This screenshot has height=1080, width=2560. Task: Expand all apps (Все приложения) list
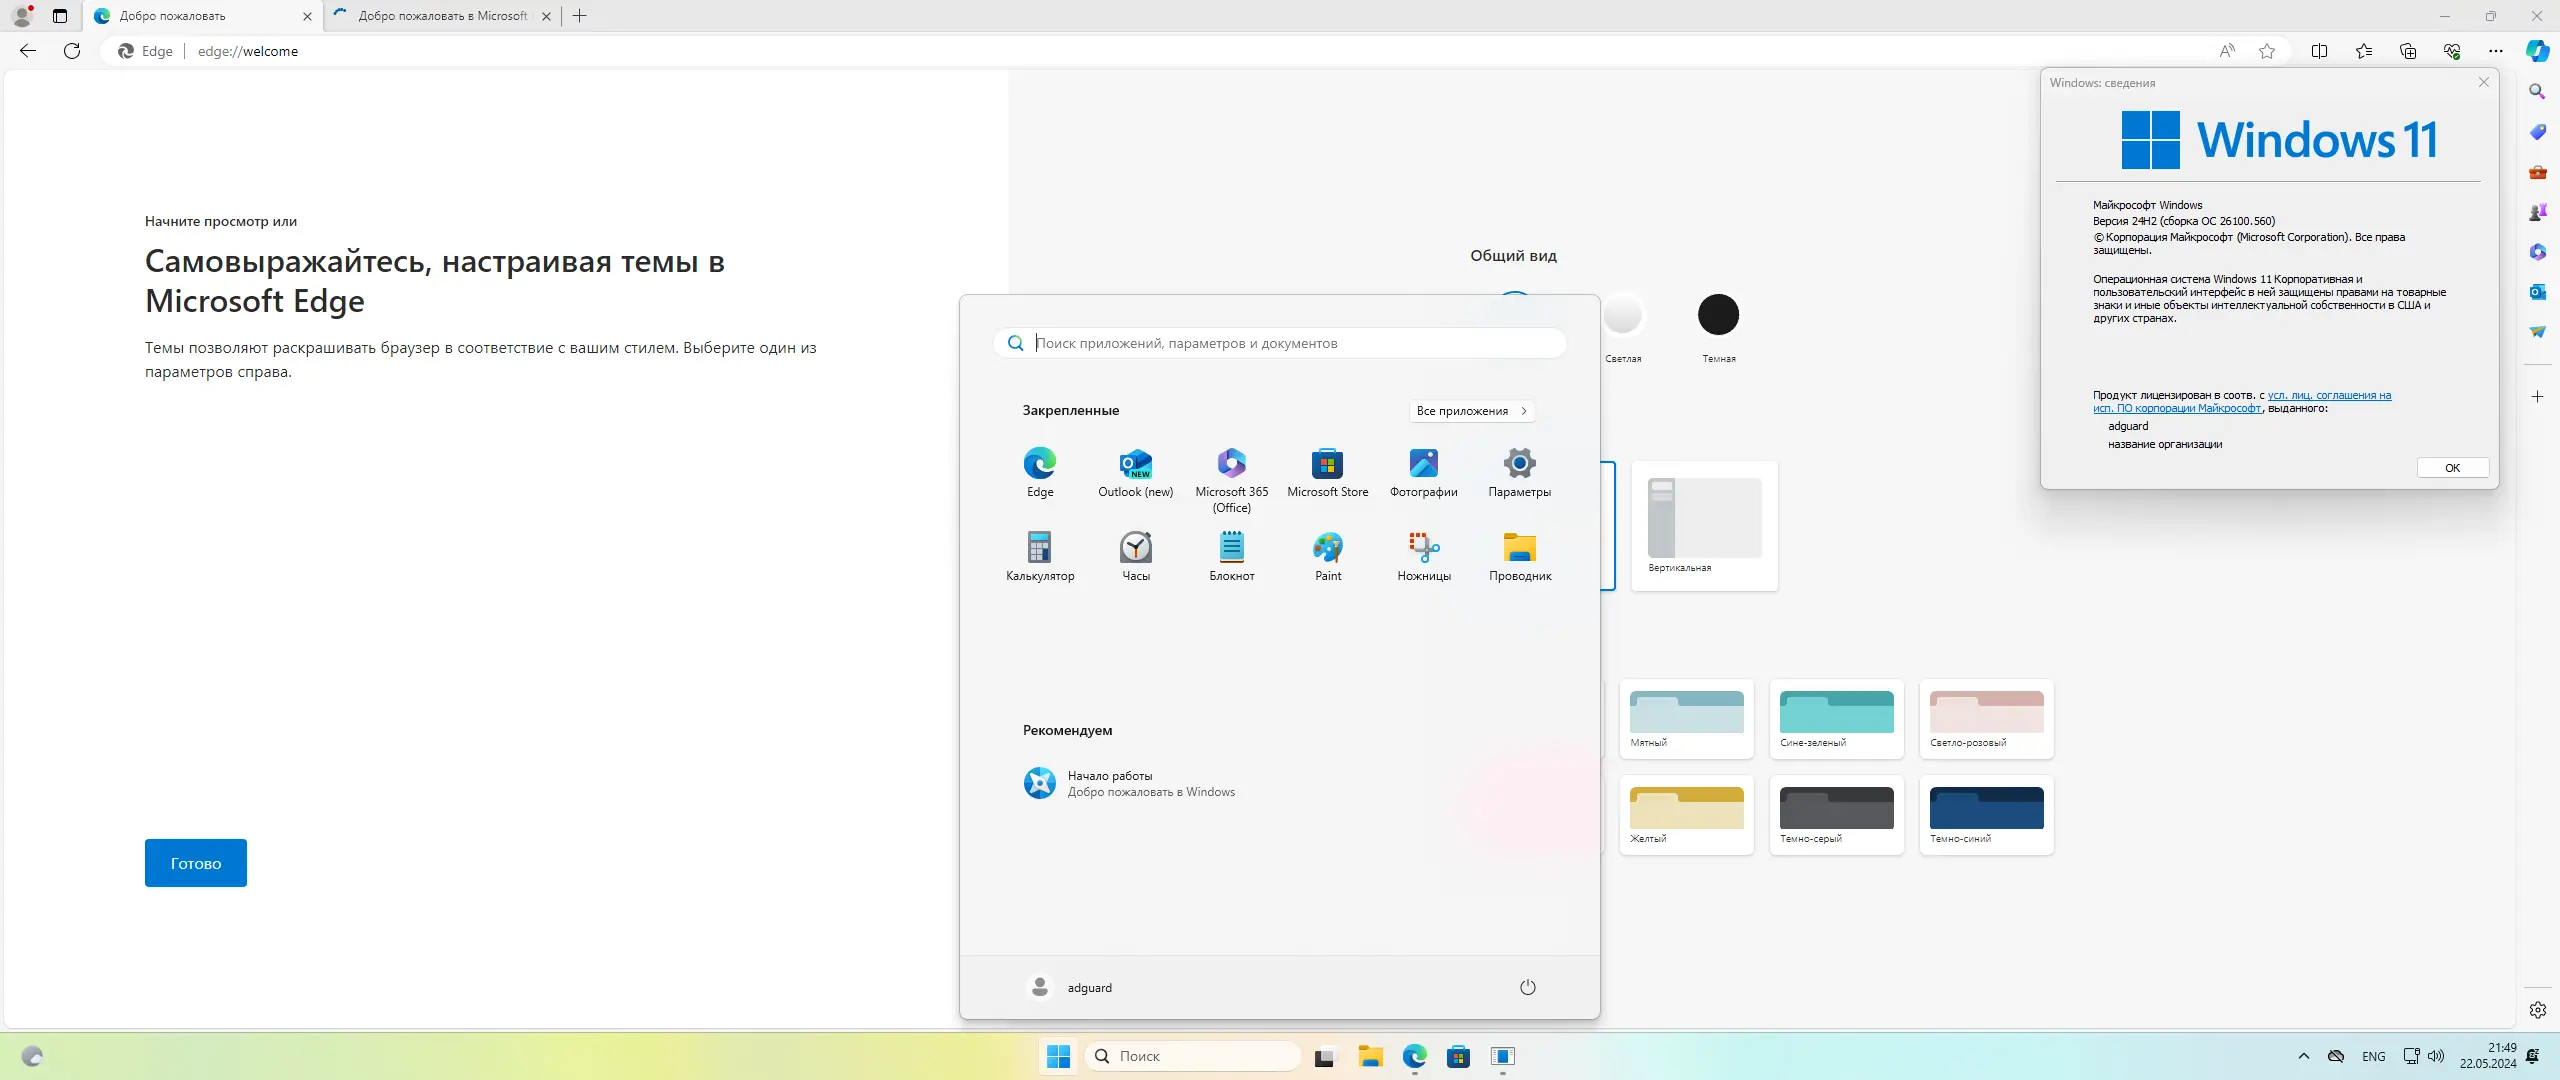pos(1471,411)
